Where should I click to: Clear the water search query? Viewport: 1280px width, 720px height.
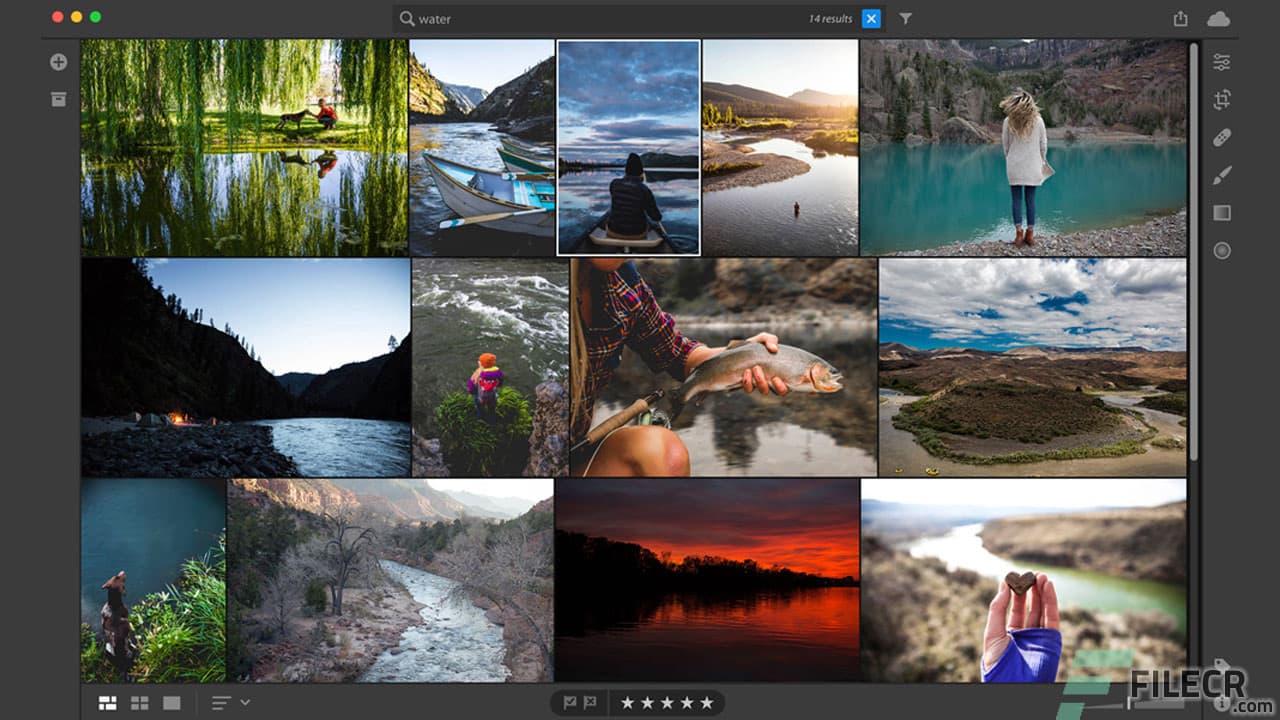coord(871,18)
